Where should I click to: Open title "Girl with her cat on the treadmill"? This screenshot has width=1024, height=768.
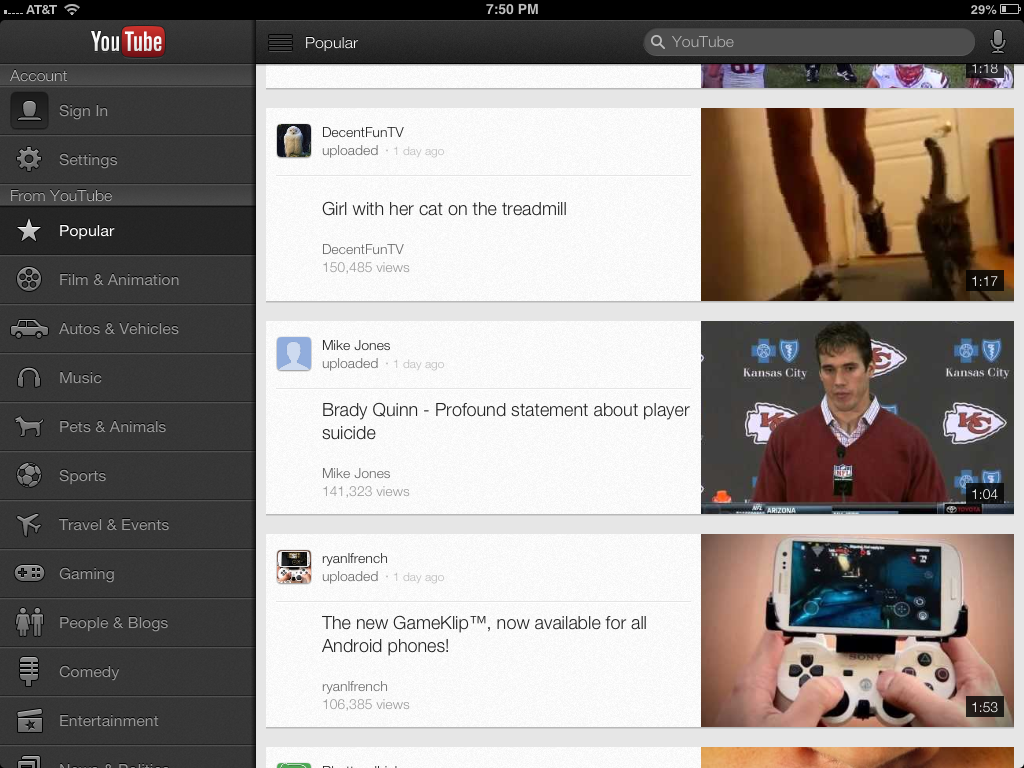click(444, 209)
